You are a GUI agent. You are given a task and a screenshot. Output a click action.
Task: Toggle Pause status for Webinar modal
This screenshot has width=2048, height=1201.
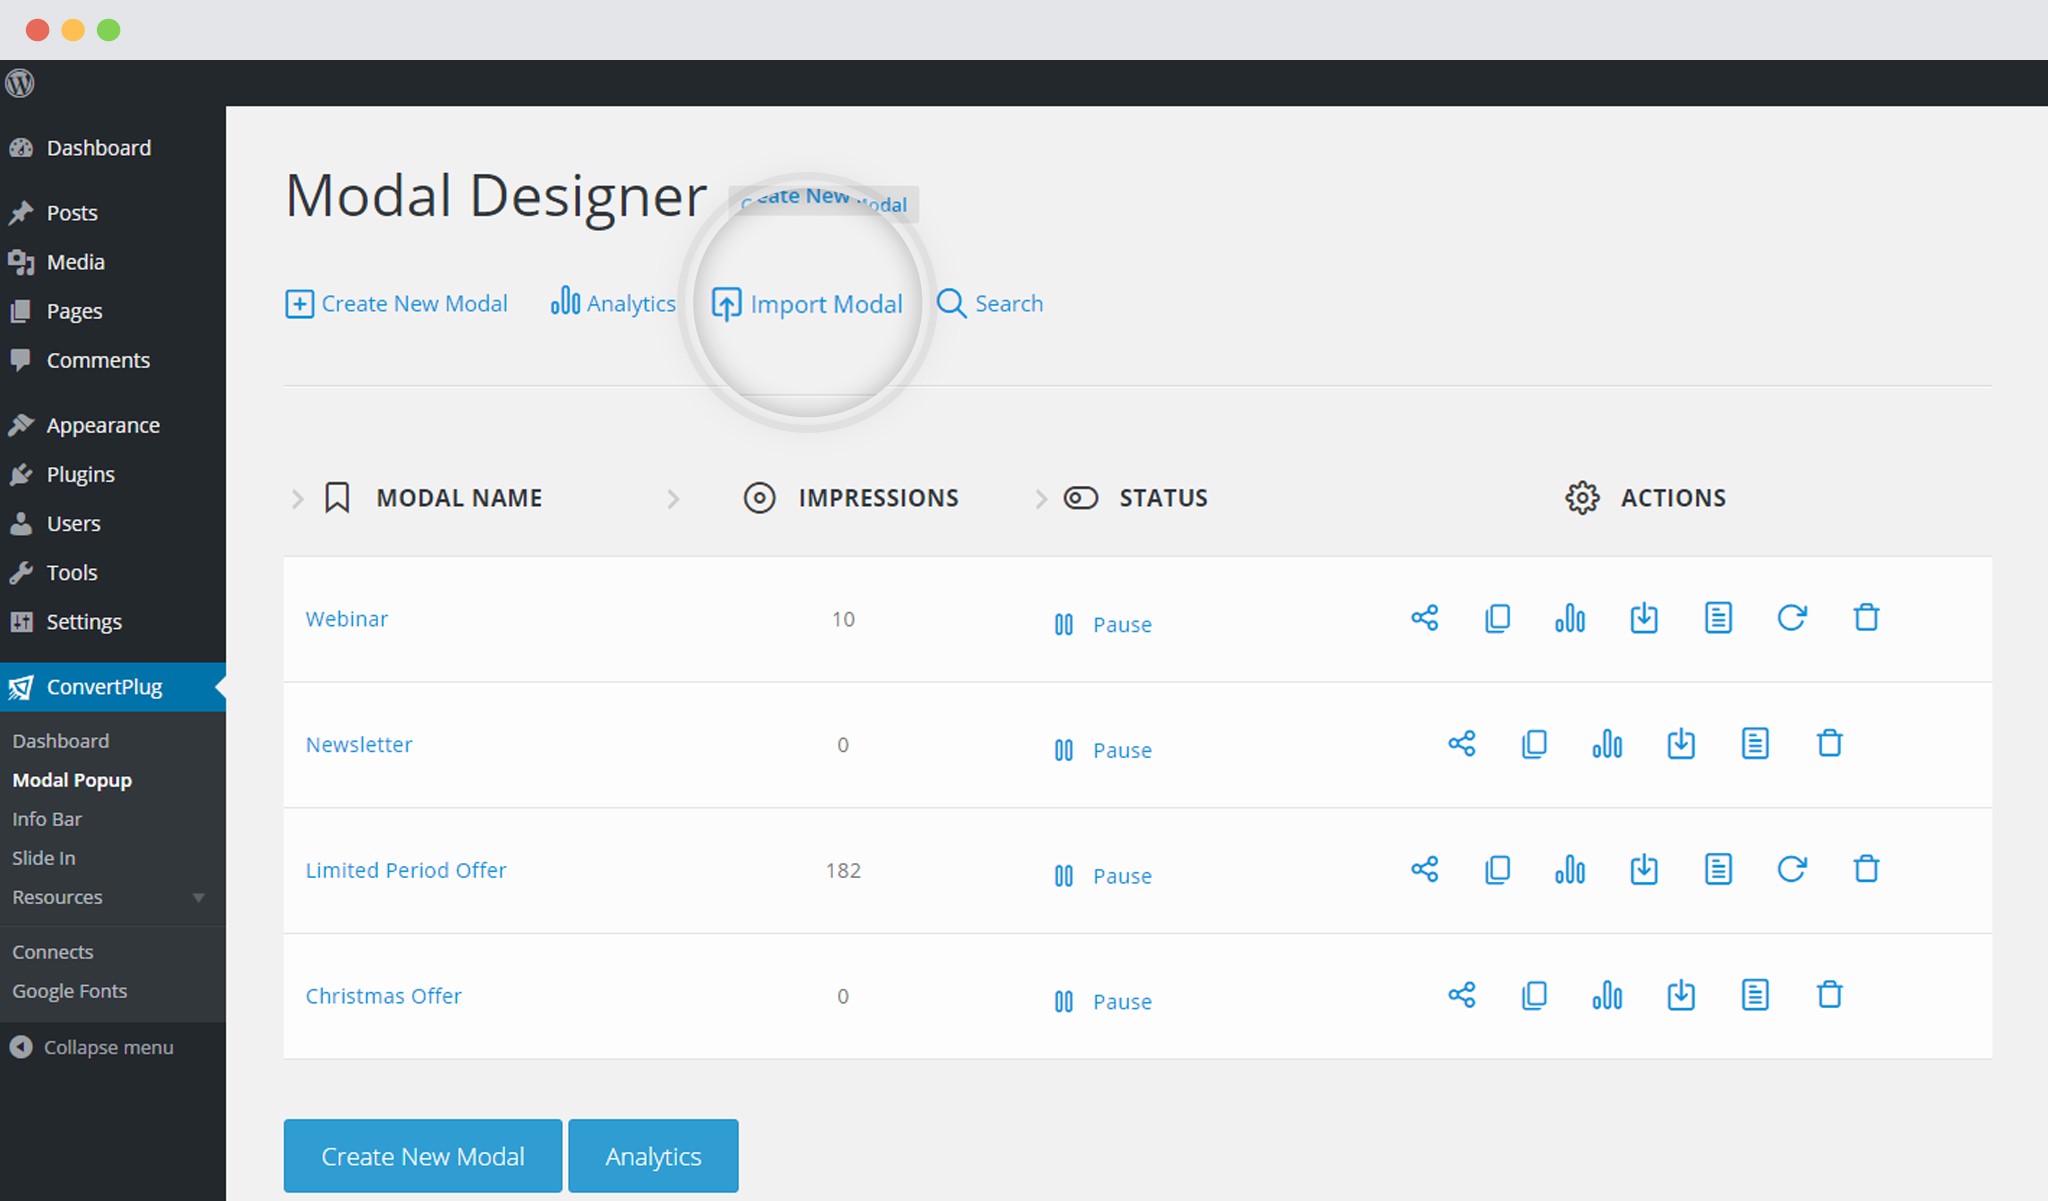click(x=1102, y=623)
